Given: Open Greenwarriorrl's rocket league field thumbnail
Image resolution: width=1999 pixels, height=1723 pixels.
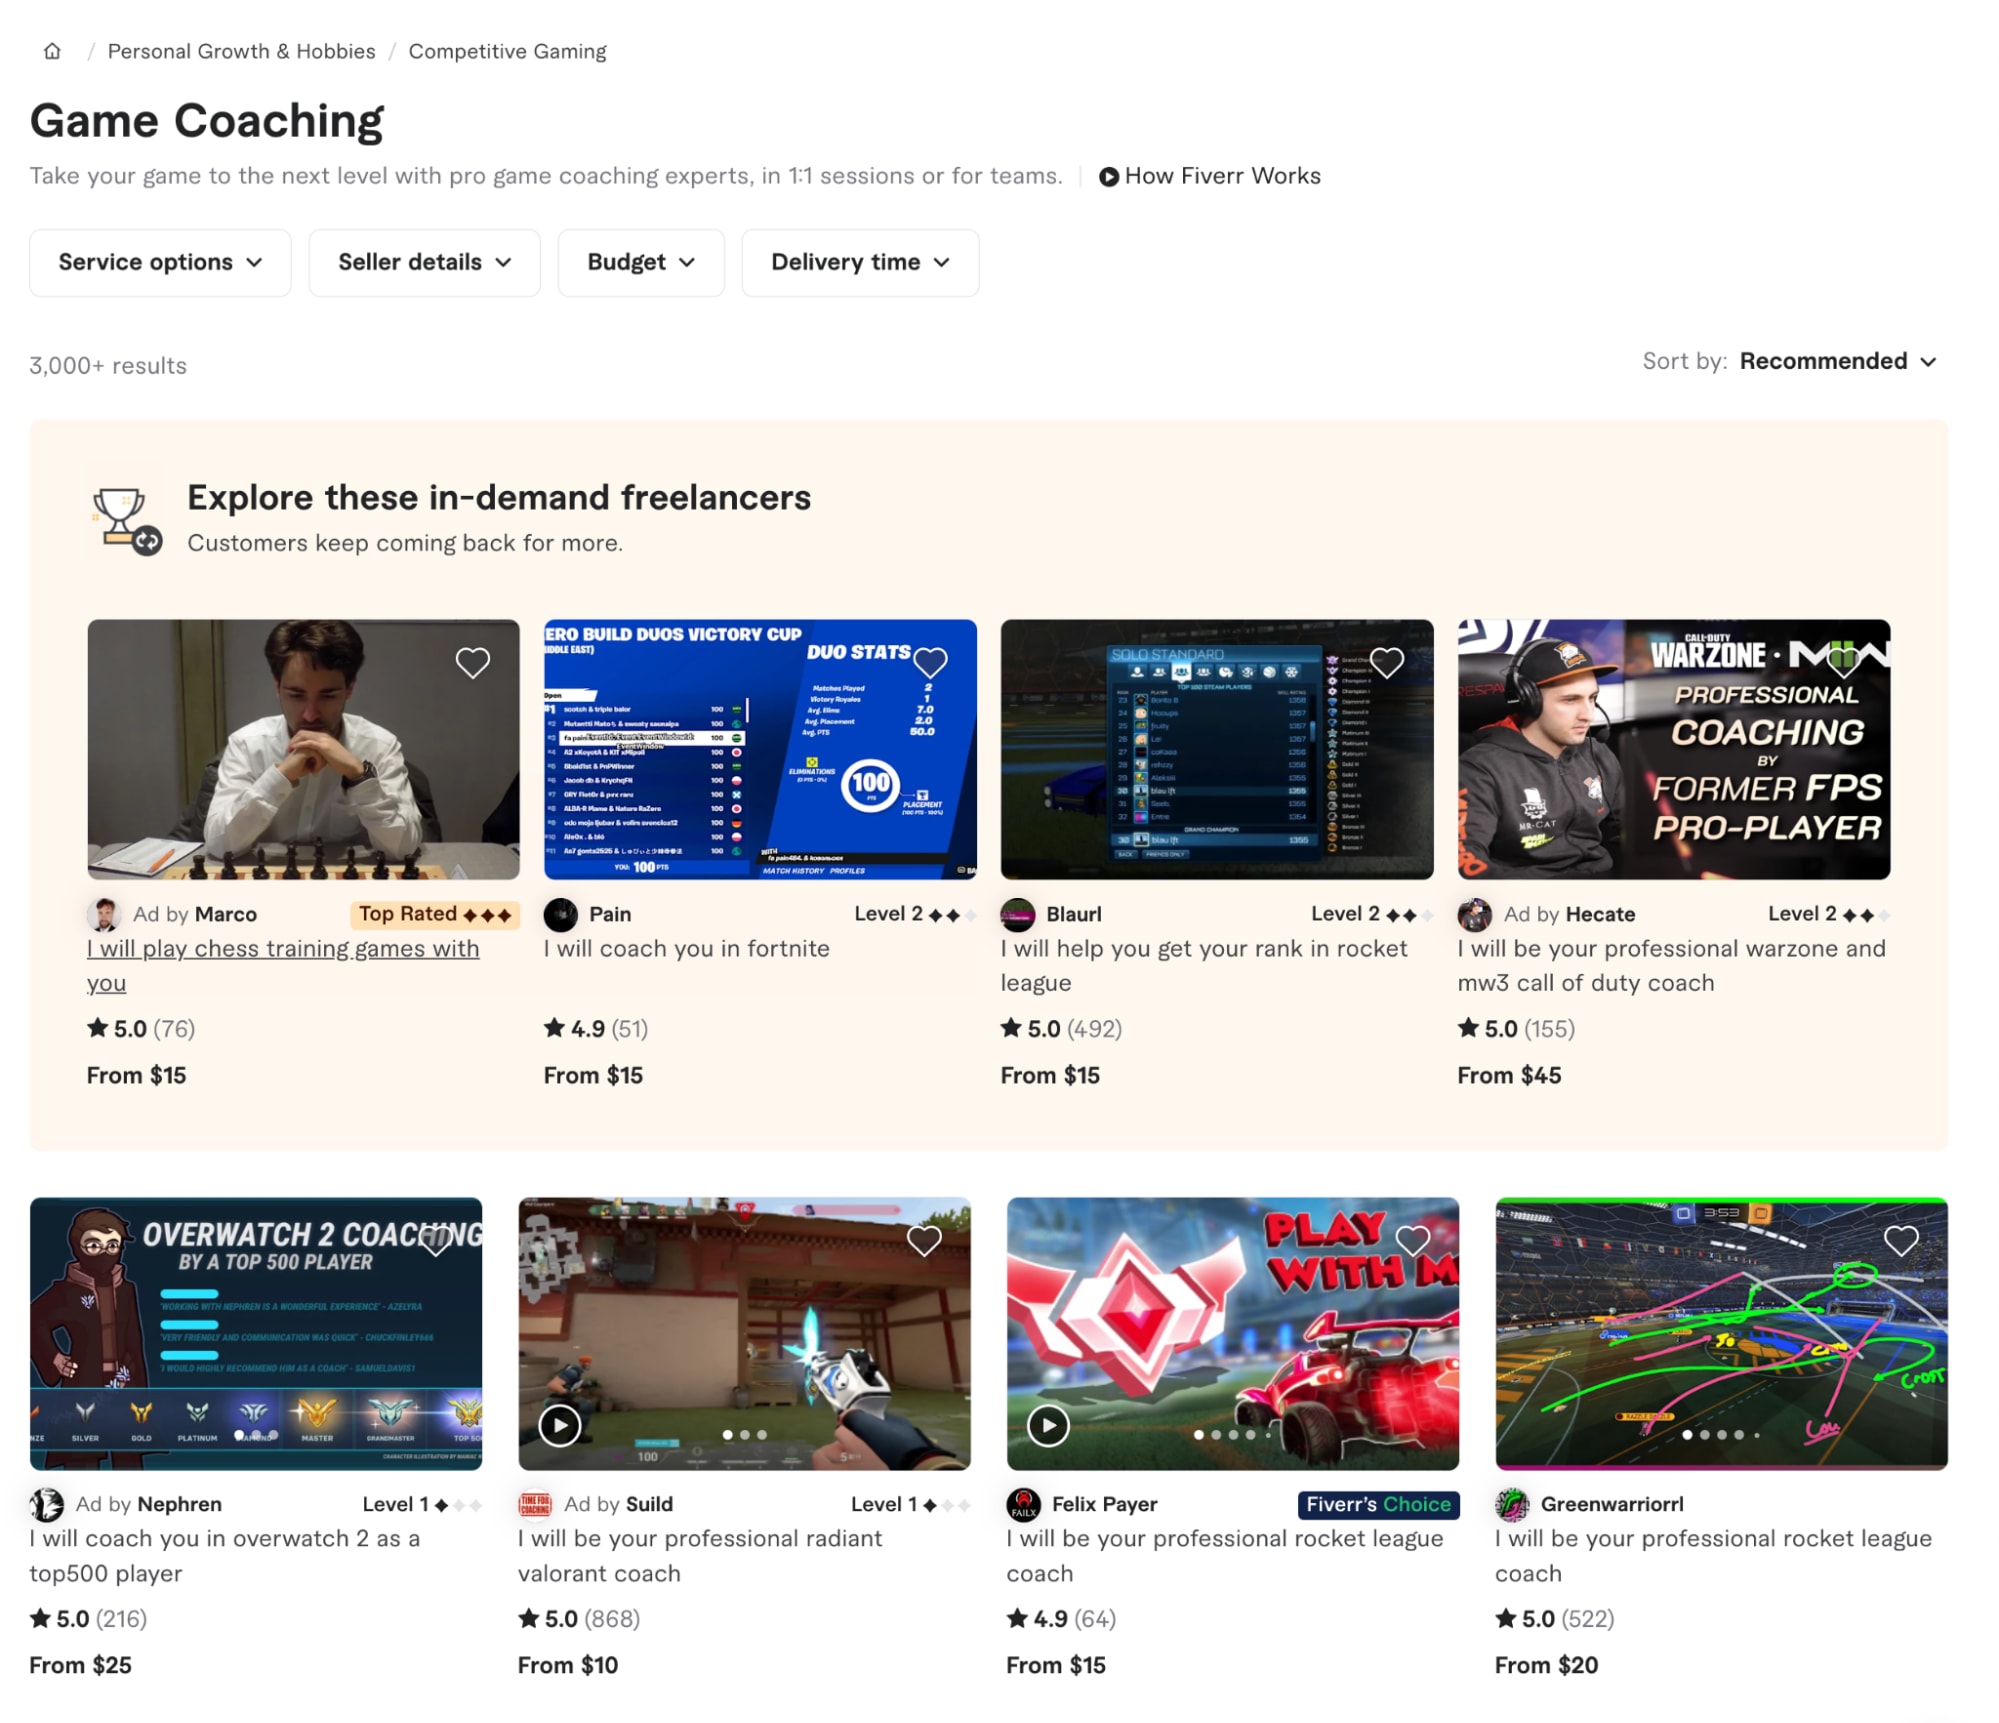Looking at the screenshot, I should point(1721,1334).
